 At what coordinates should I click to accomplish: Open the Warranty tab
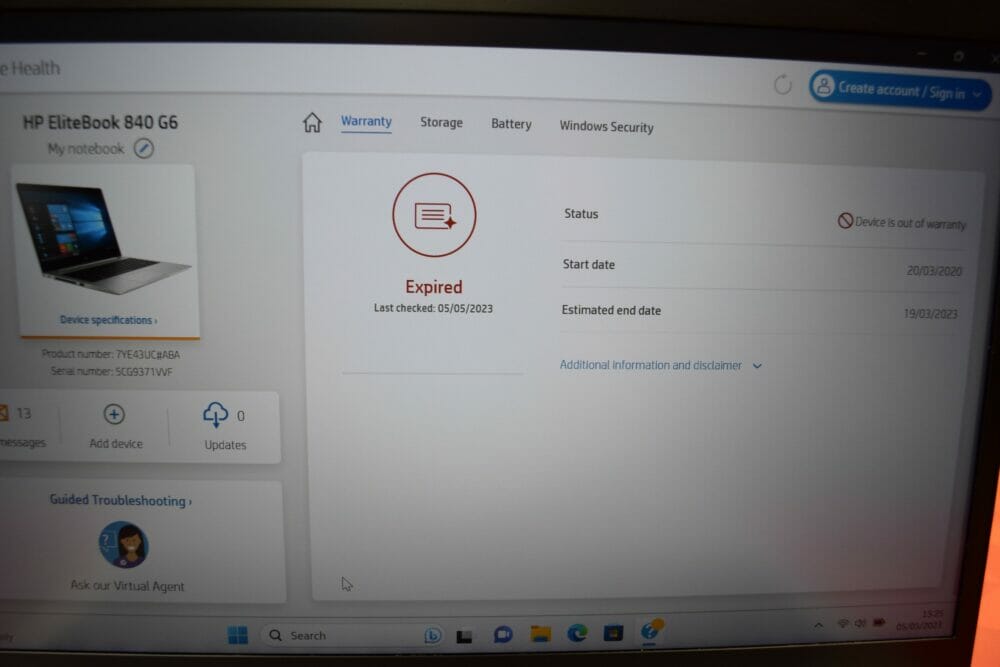point(366,121)
